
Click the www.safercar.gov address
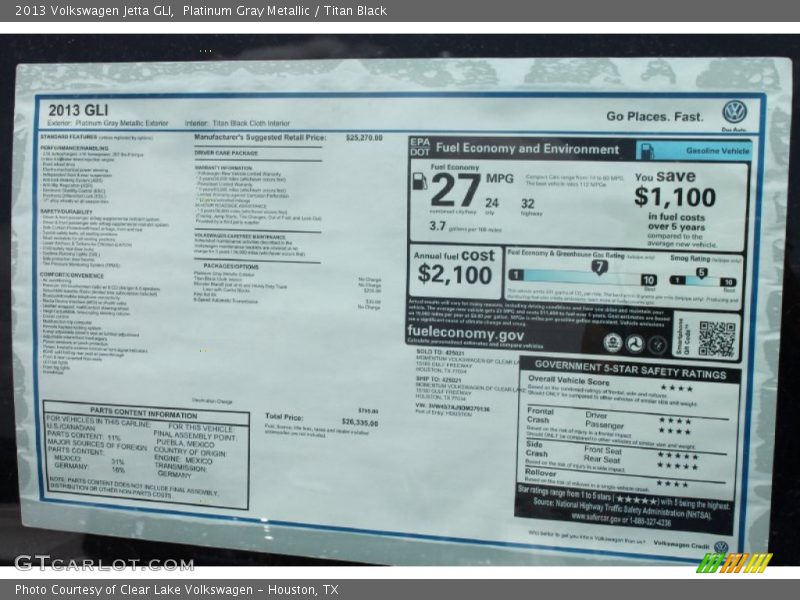[x=596, y=517]
